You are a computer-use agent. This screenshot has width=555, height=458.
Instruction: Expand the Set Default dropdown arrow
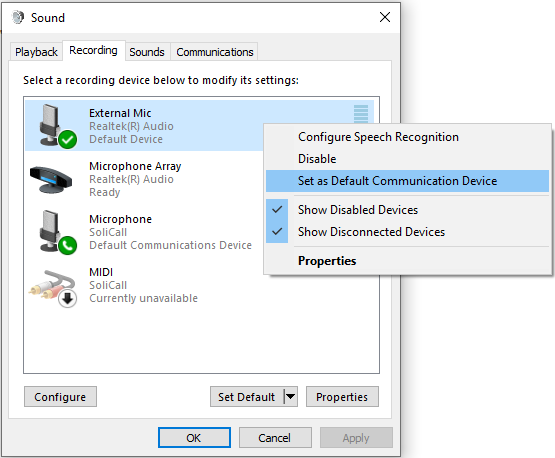(x=291, y=396)
